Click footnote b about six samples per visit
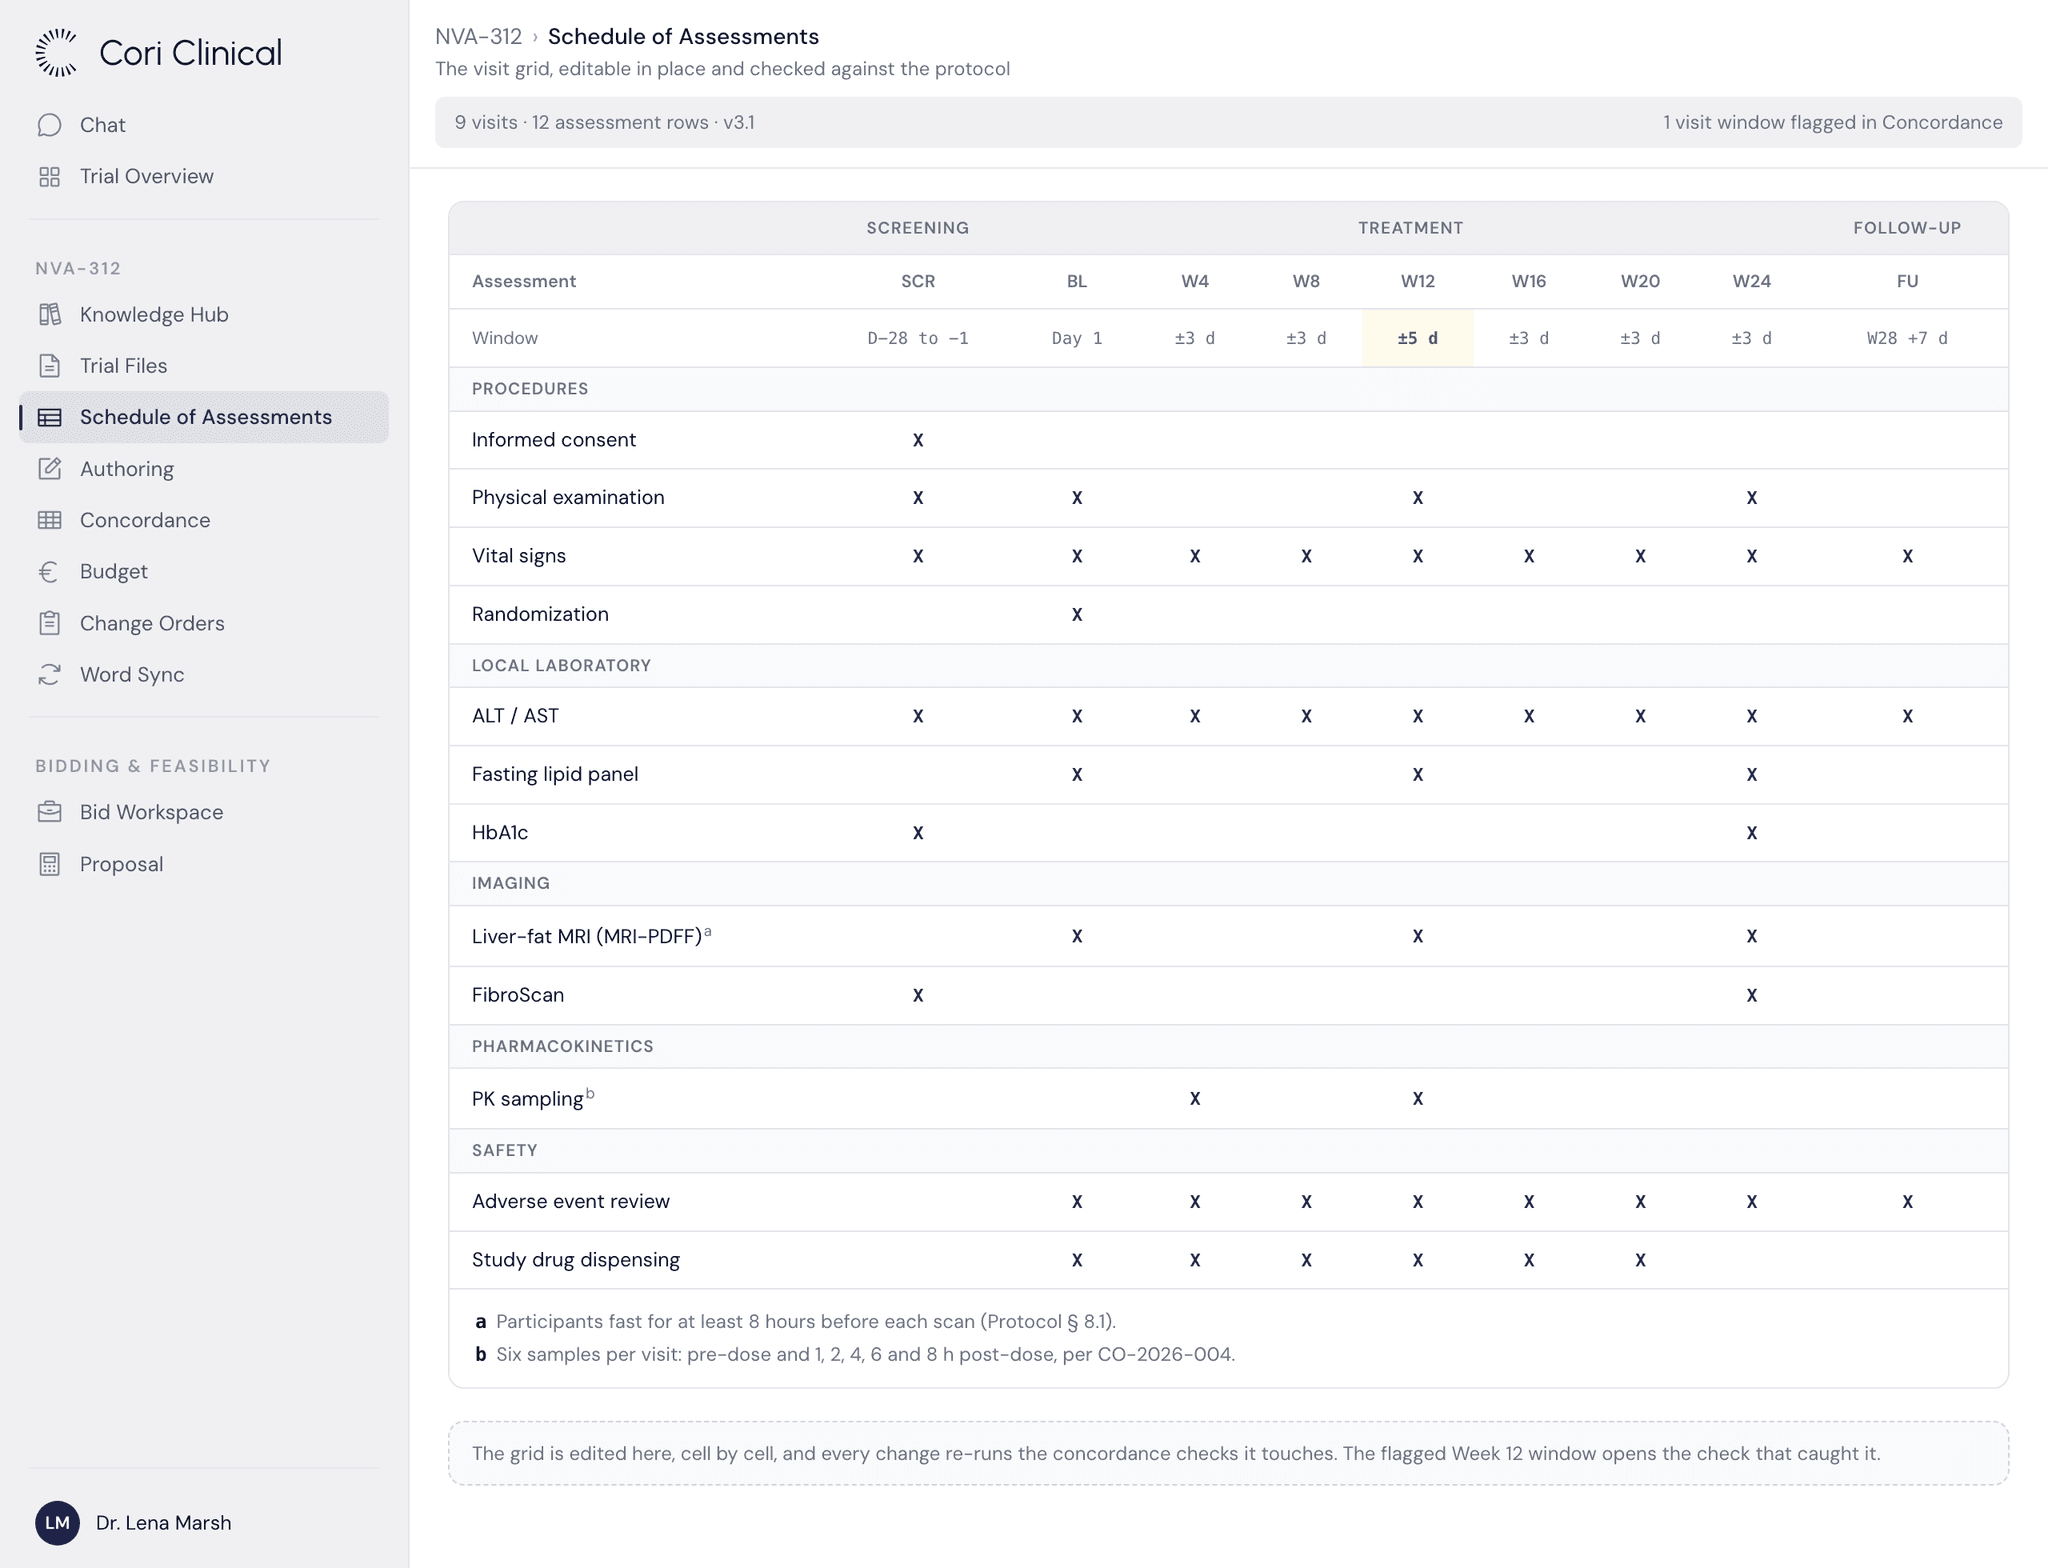The image size is (2048, 1568). [x=855, y=1355]
